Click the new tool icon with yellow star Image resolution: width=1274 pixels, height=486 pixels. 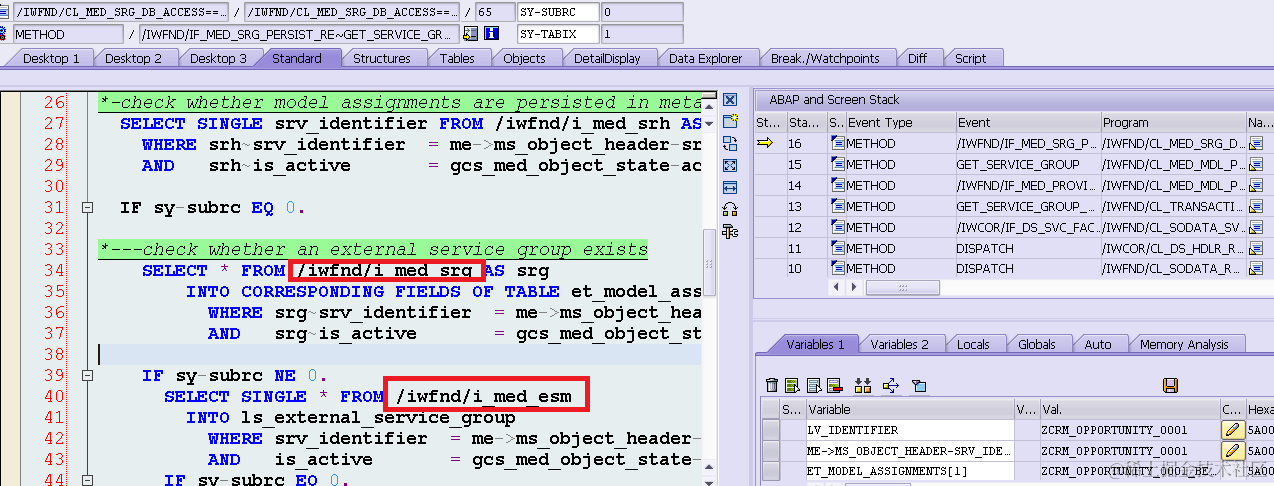[730, 121]
